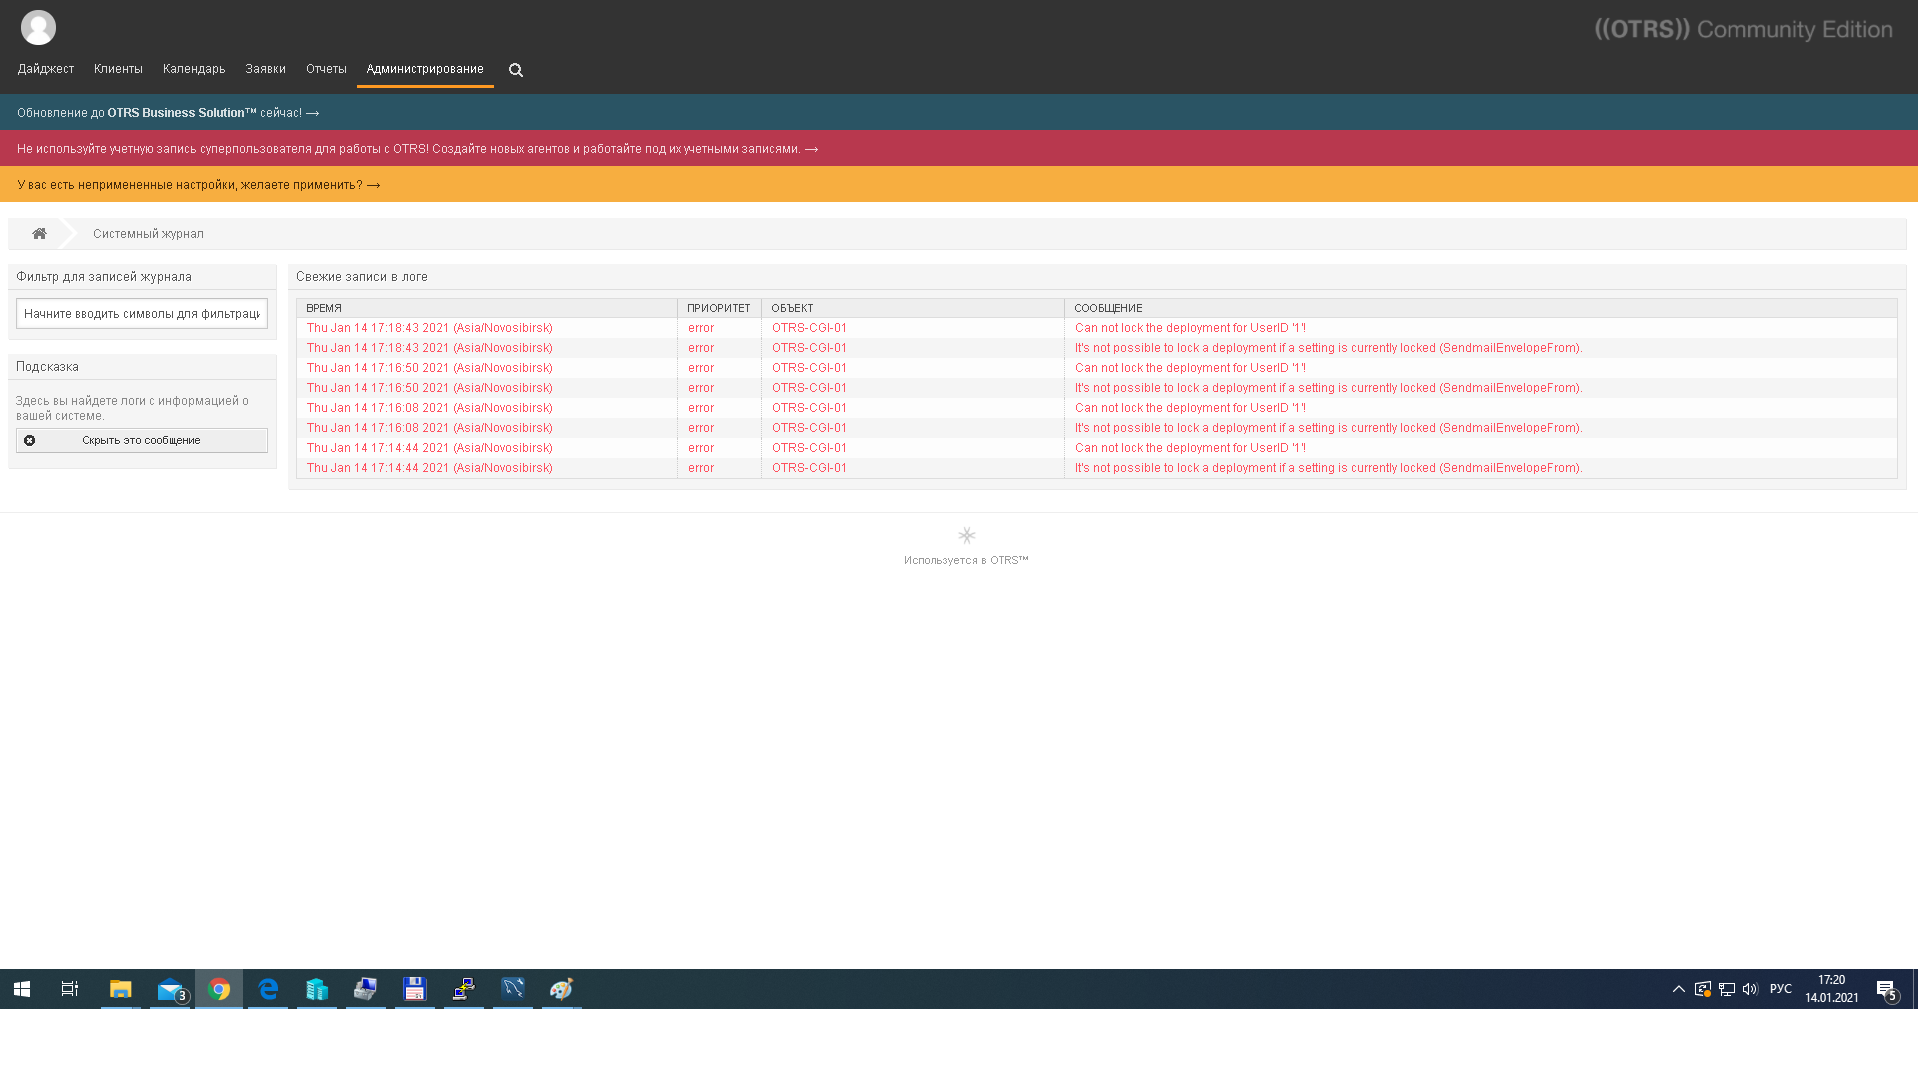
Task: Select the first 17:18:43 log entry time
Action: click(x=430, y=328)
